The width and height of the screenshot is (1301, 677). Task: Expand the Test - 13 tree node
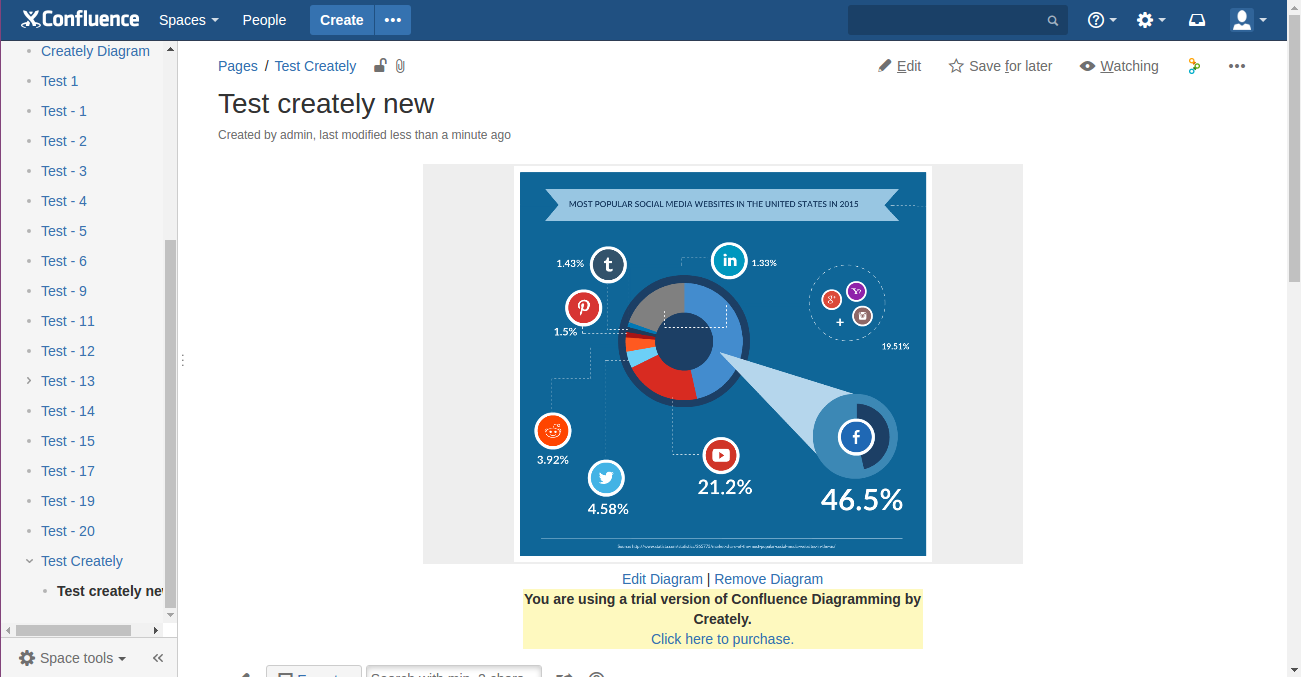pyautogui.click(x=29, y=381)
